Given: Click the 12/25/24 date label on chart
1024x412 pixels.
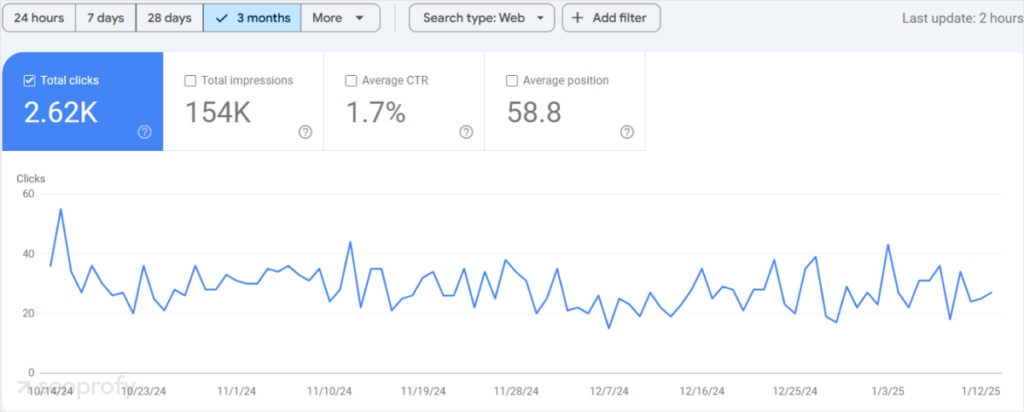Looking at the screenshot, I should [x=795, y=391].
